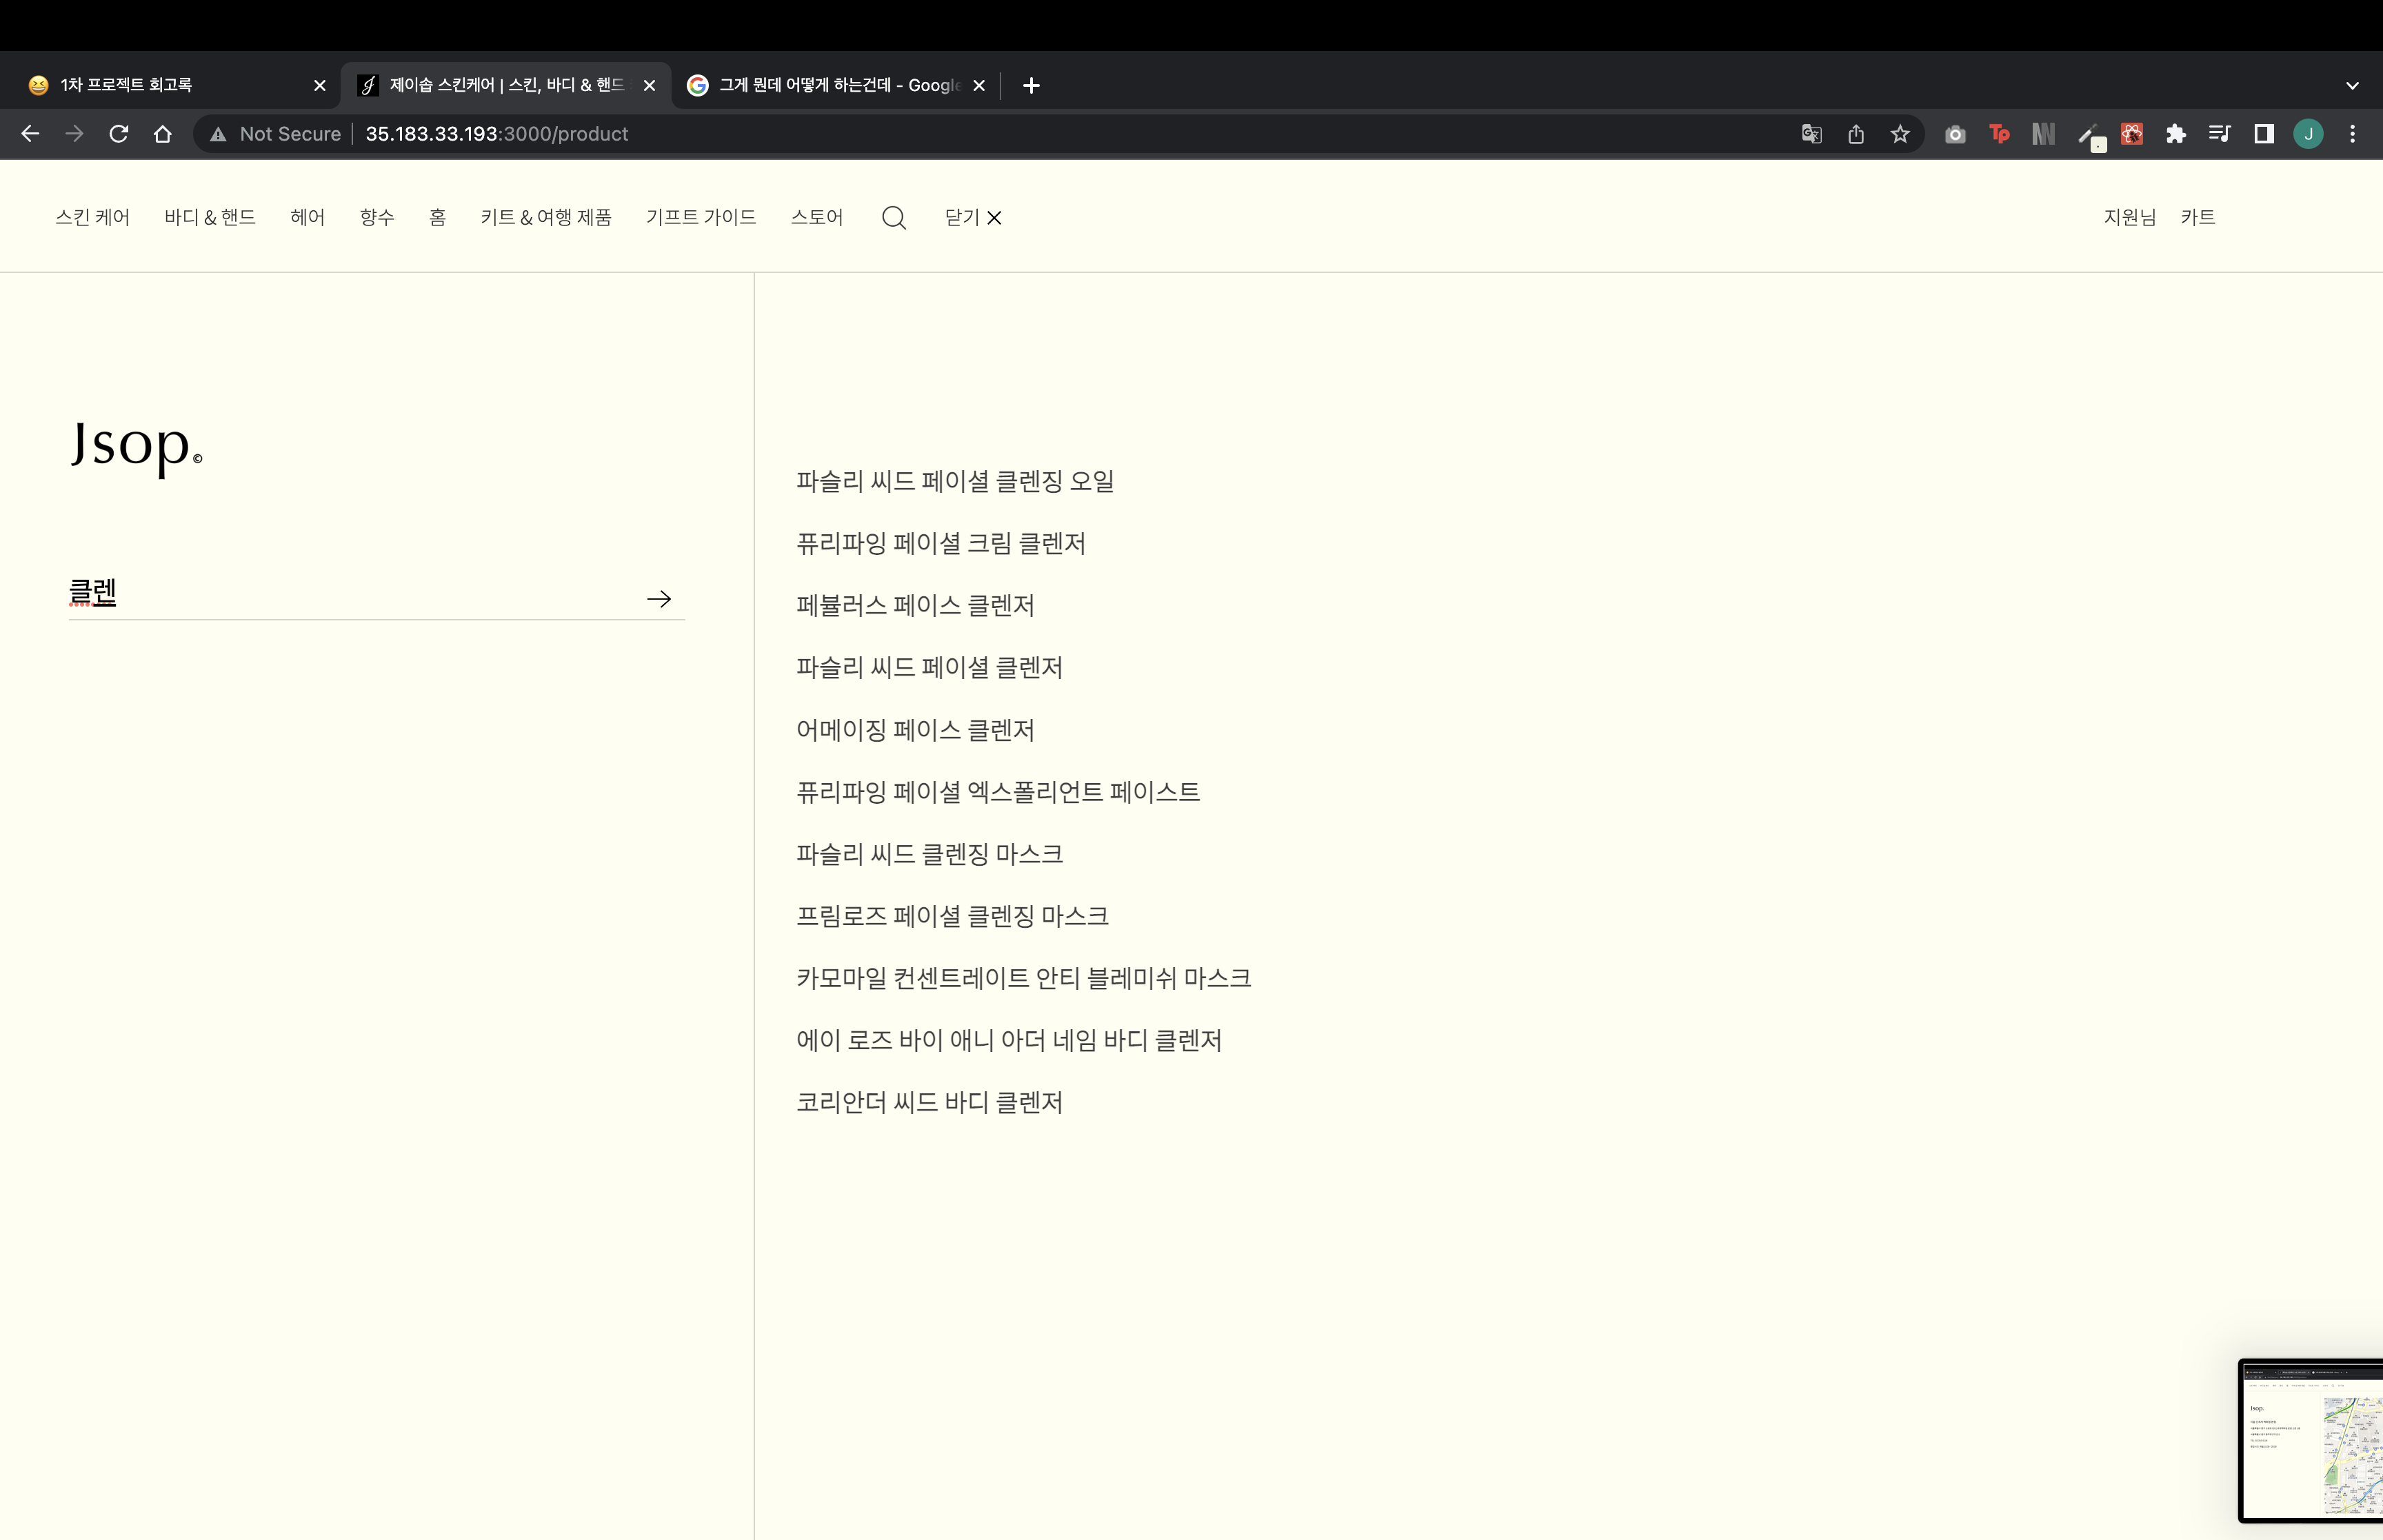Click the 클렌 search input field
The width and height of the screenshot is (2383, 1540).
point(350,594)
